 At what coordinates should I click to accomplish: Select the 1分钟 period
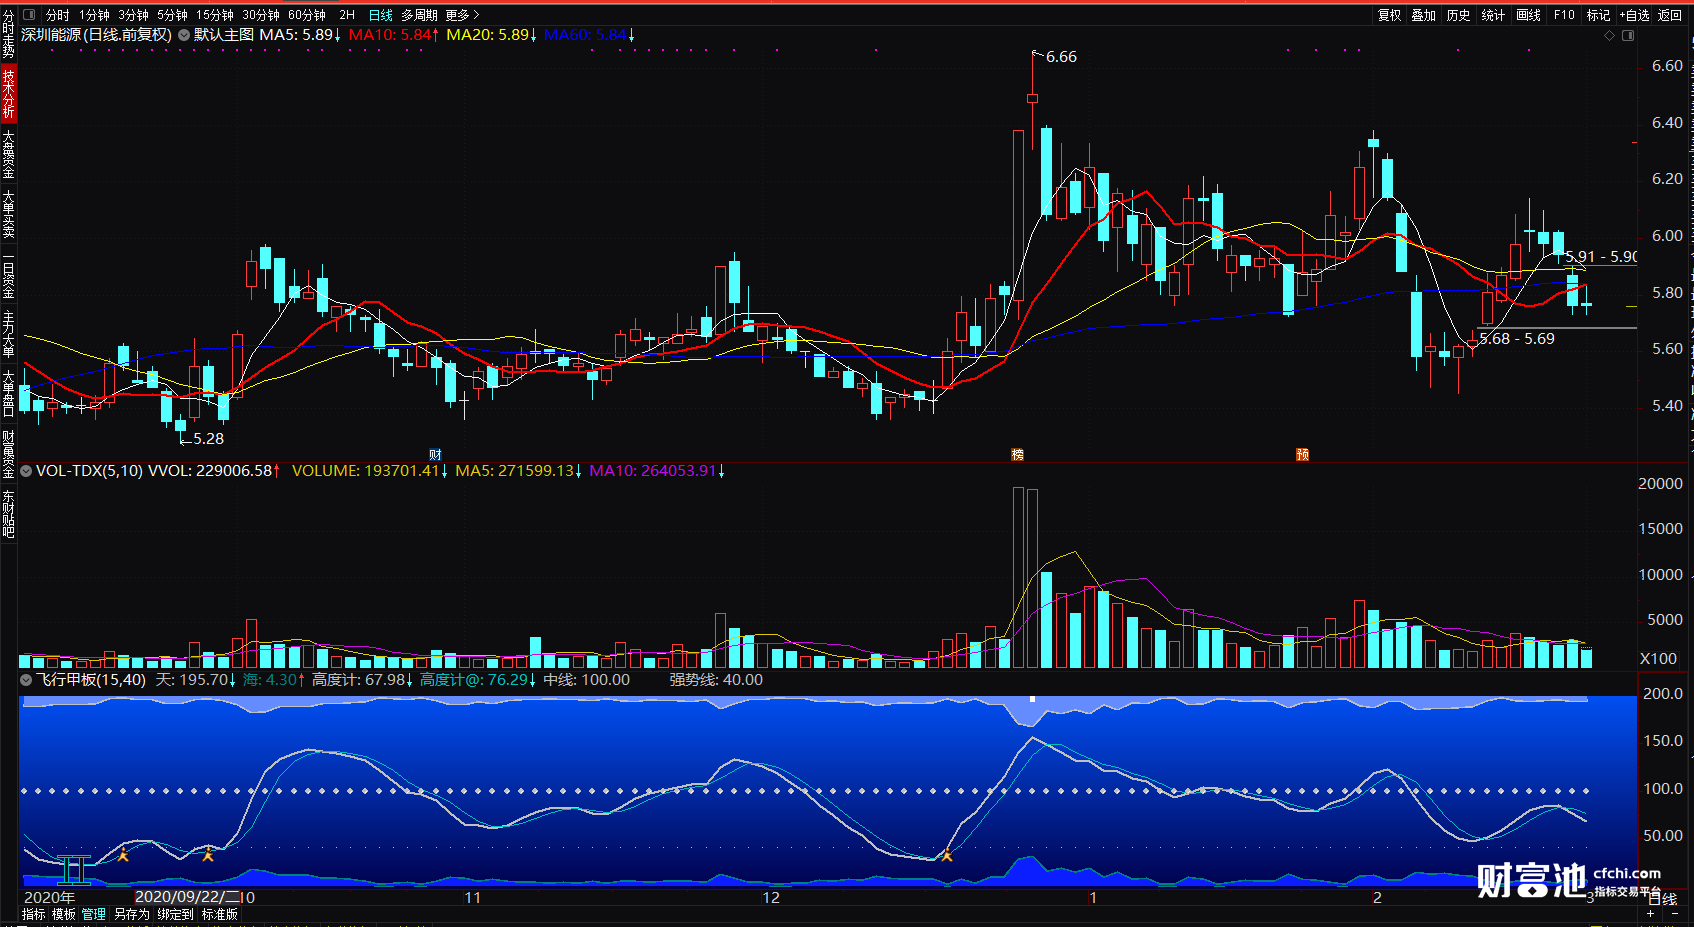pyautogui.click(x=94, y=15)
